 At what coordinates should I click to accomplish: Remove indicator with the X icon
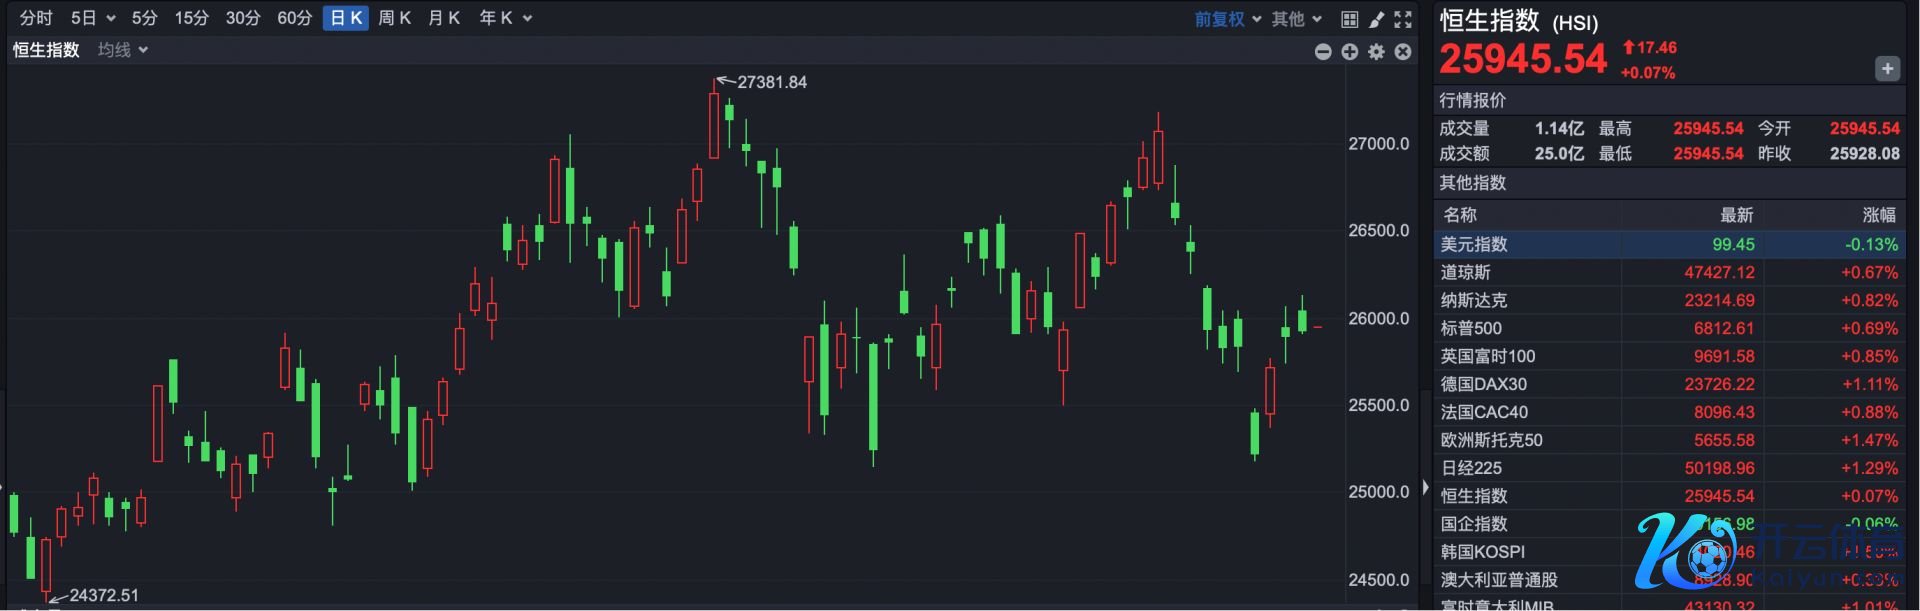[1403, 52]
